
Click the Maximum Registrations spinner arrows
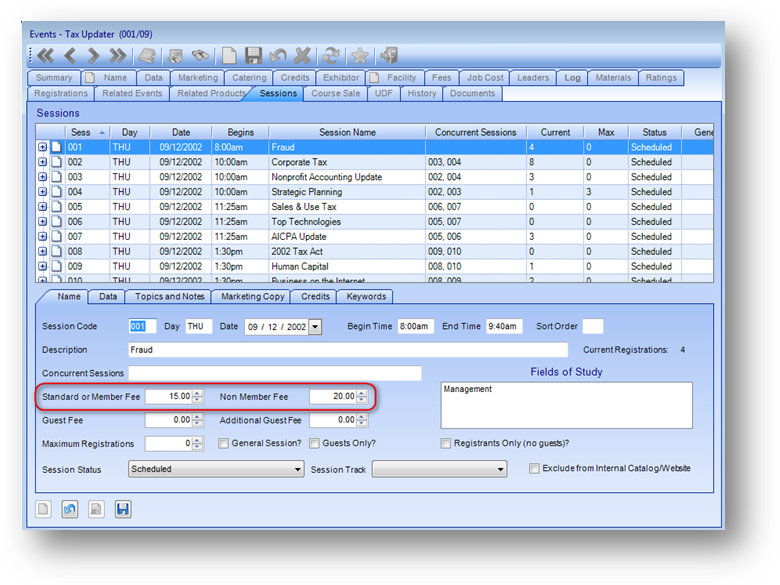198,443
